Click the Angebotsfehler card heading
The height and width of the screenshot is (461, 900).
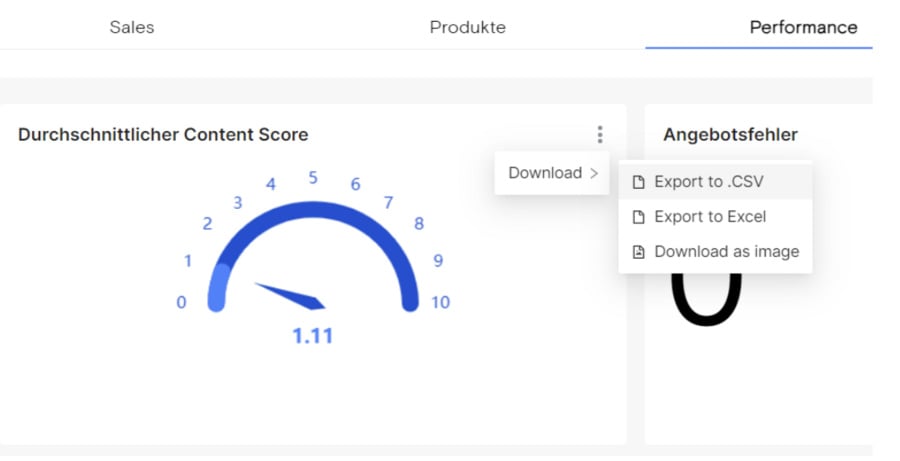tap(730, 134)
